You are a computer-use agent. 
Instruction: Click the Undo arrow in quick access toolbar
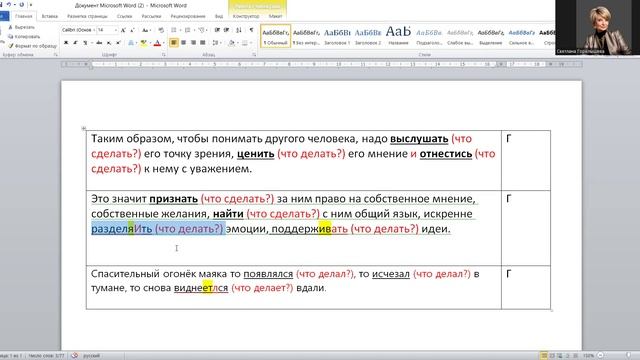click(9, 4)
